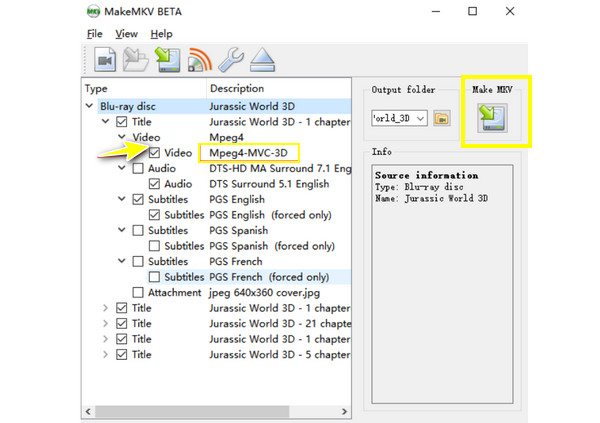This screenshot has height=423, width=600.
Task: Uncheck the first Title 1 chapter checkbox
Action: (122, 122)
